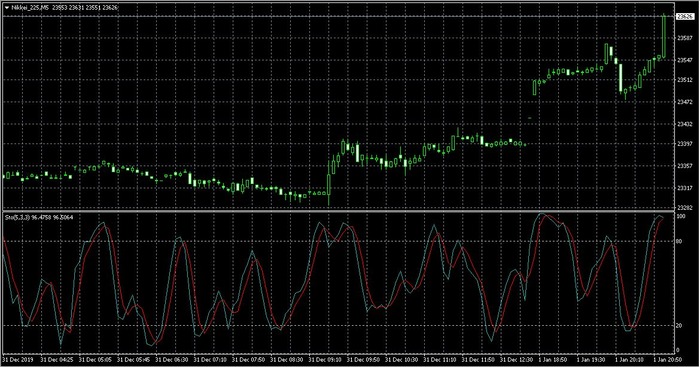This screenshot has width=700, height=367.
Task: Select time label 31 Dec 2019
Action: [x=18, y=359]
